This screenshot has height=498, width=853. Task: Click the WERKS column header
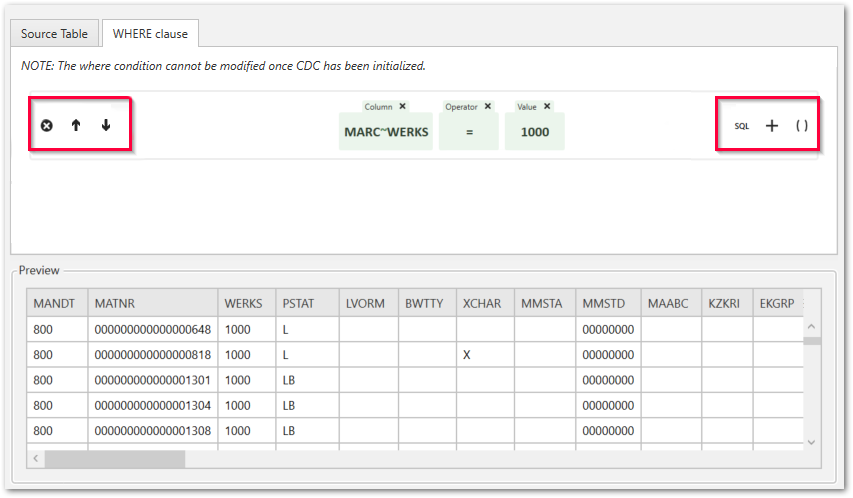243,303
